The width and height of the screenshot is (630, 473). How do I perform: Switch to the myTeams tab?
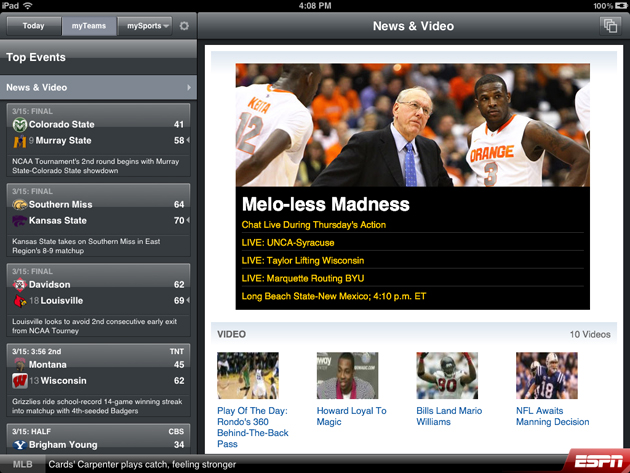pyautogui.click(x=89, y=26)
